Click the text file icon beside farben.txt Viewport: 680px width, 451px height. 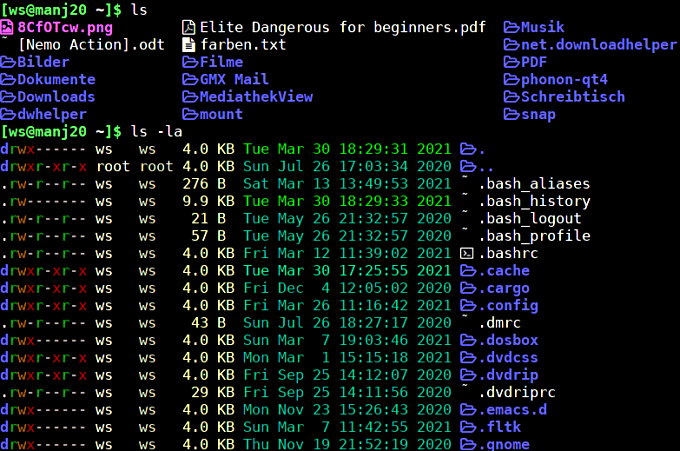pos(189,45)
